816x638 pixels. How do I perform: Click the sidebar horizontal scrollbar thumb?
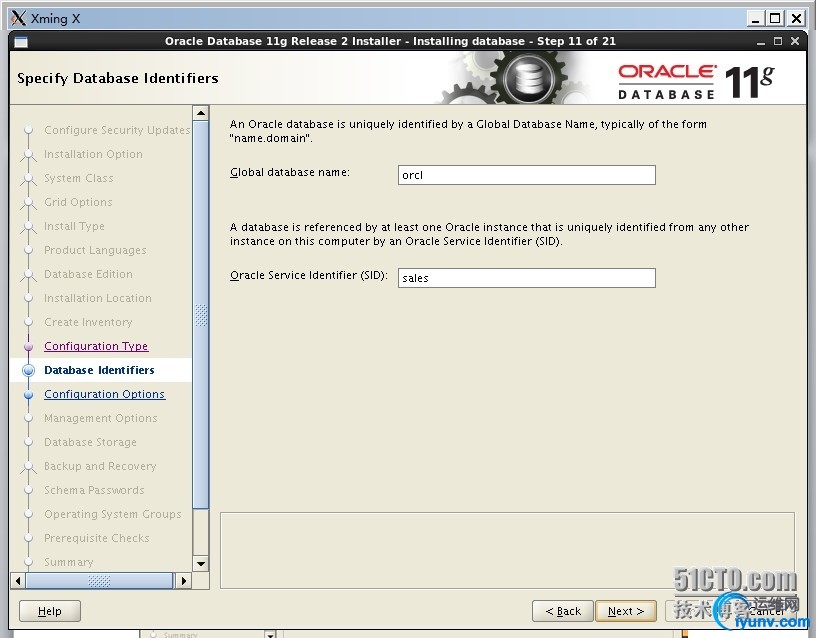click(x=99, y=580)
